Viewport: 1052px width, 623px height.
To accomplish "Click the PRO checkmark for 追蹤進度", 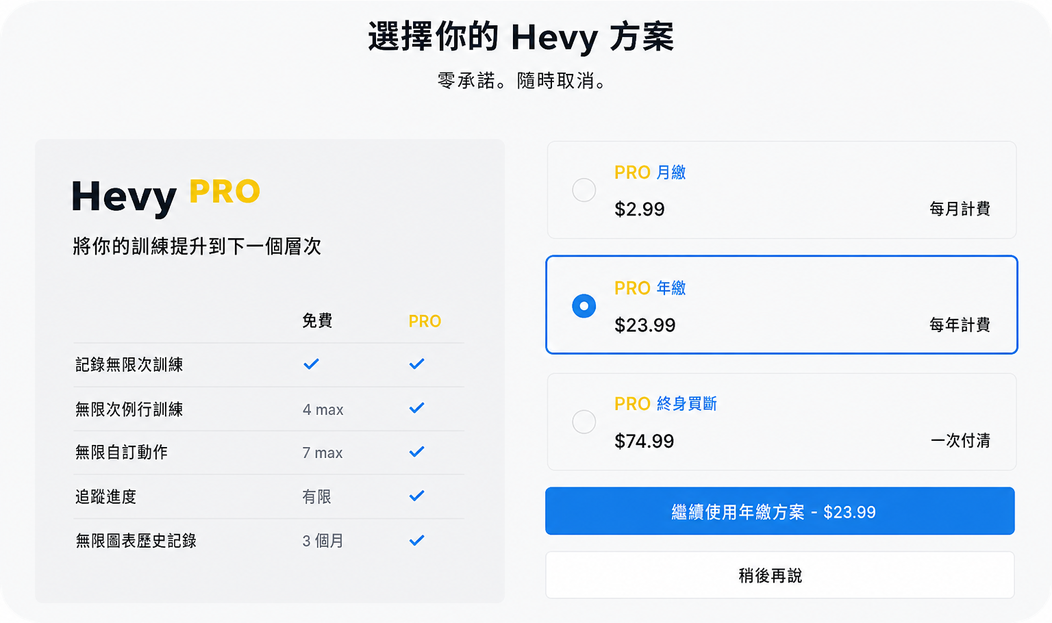I will [x=417, y=496].
